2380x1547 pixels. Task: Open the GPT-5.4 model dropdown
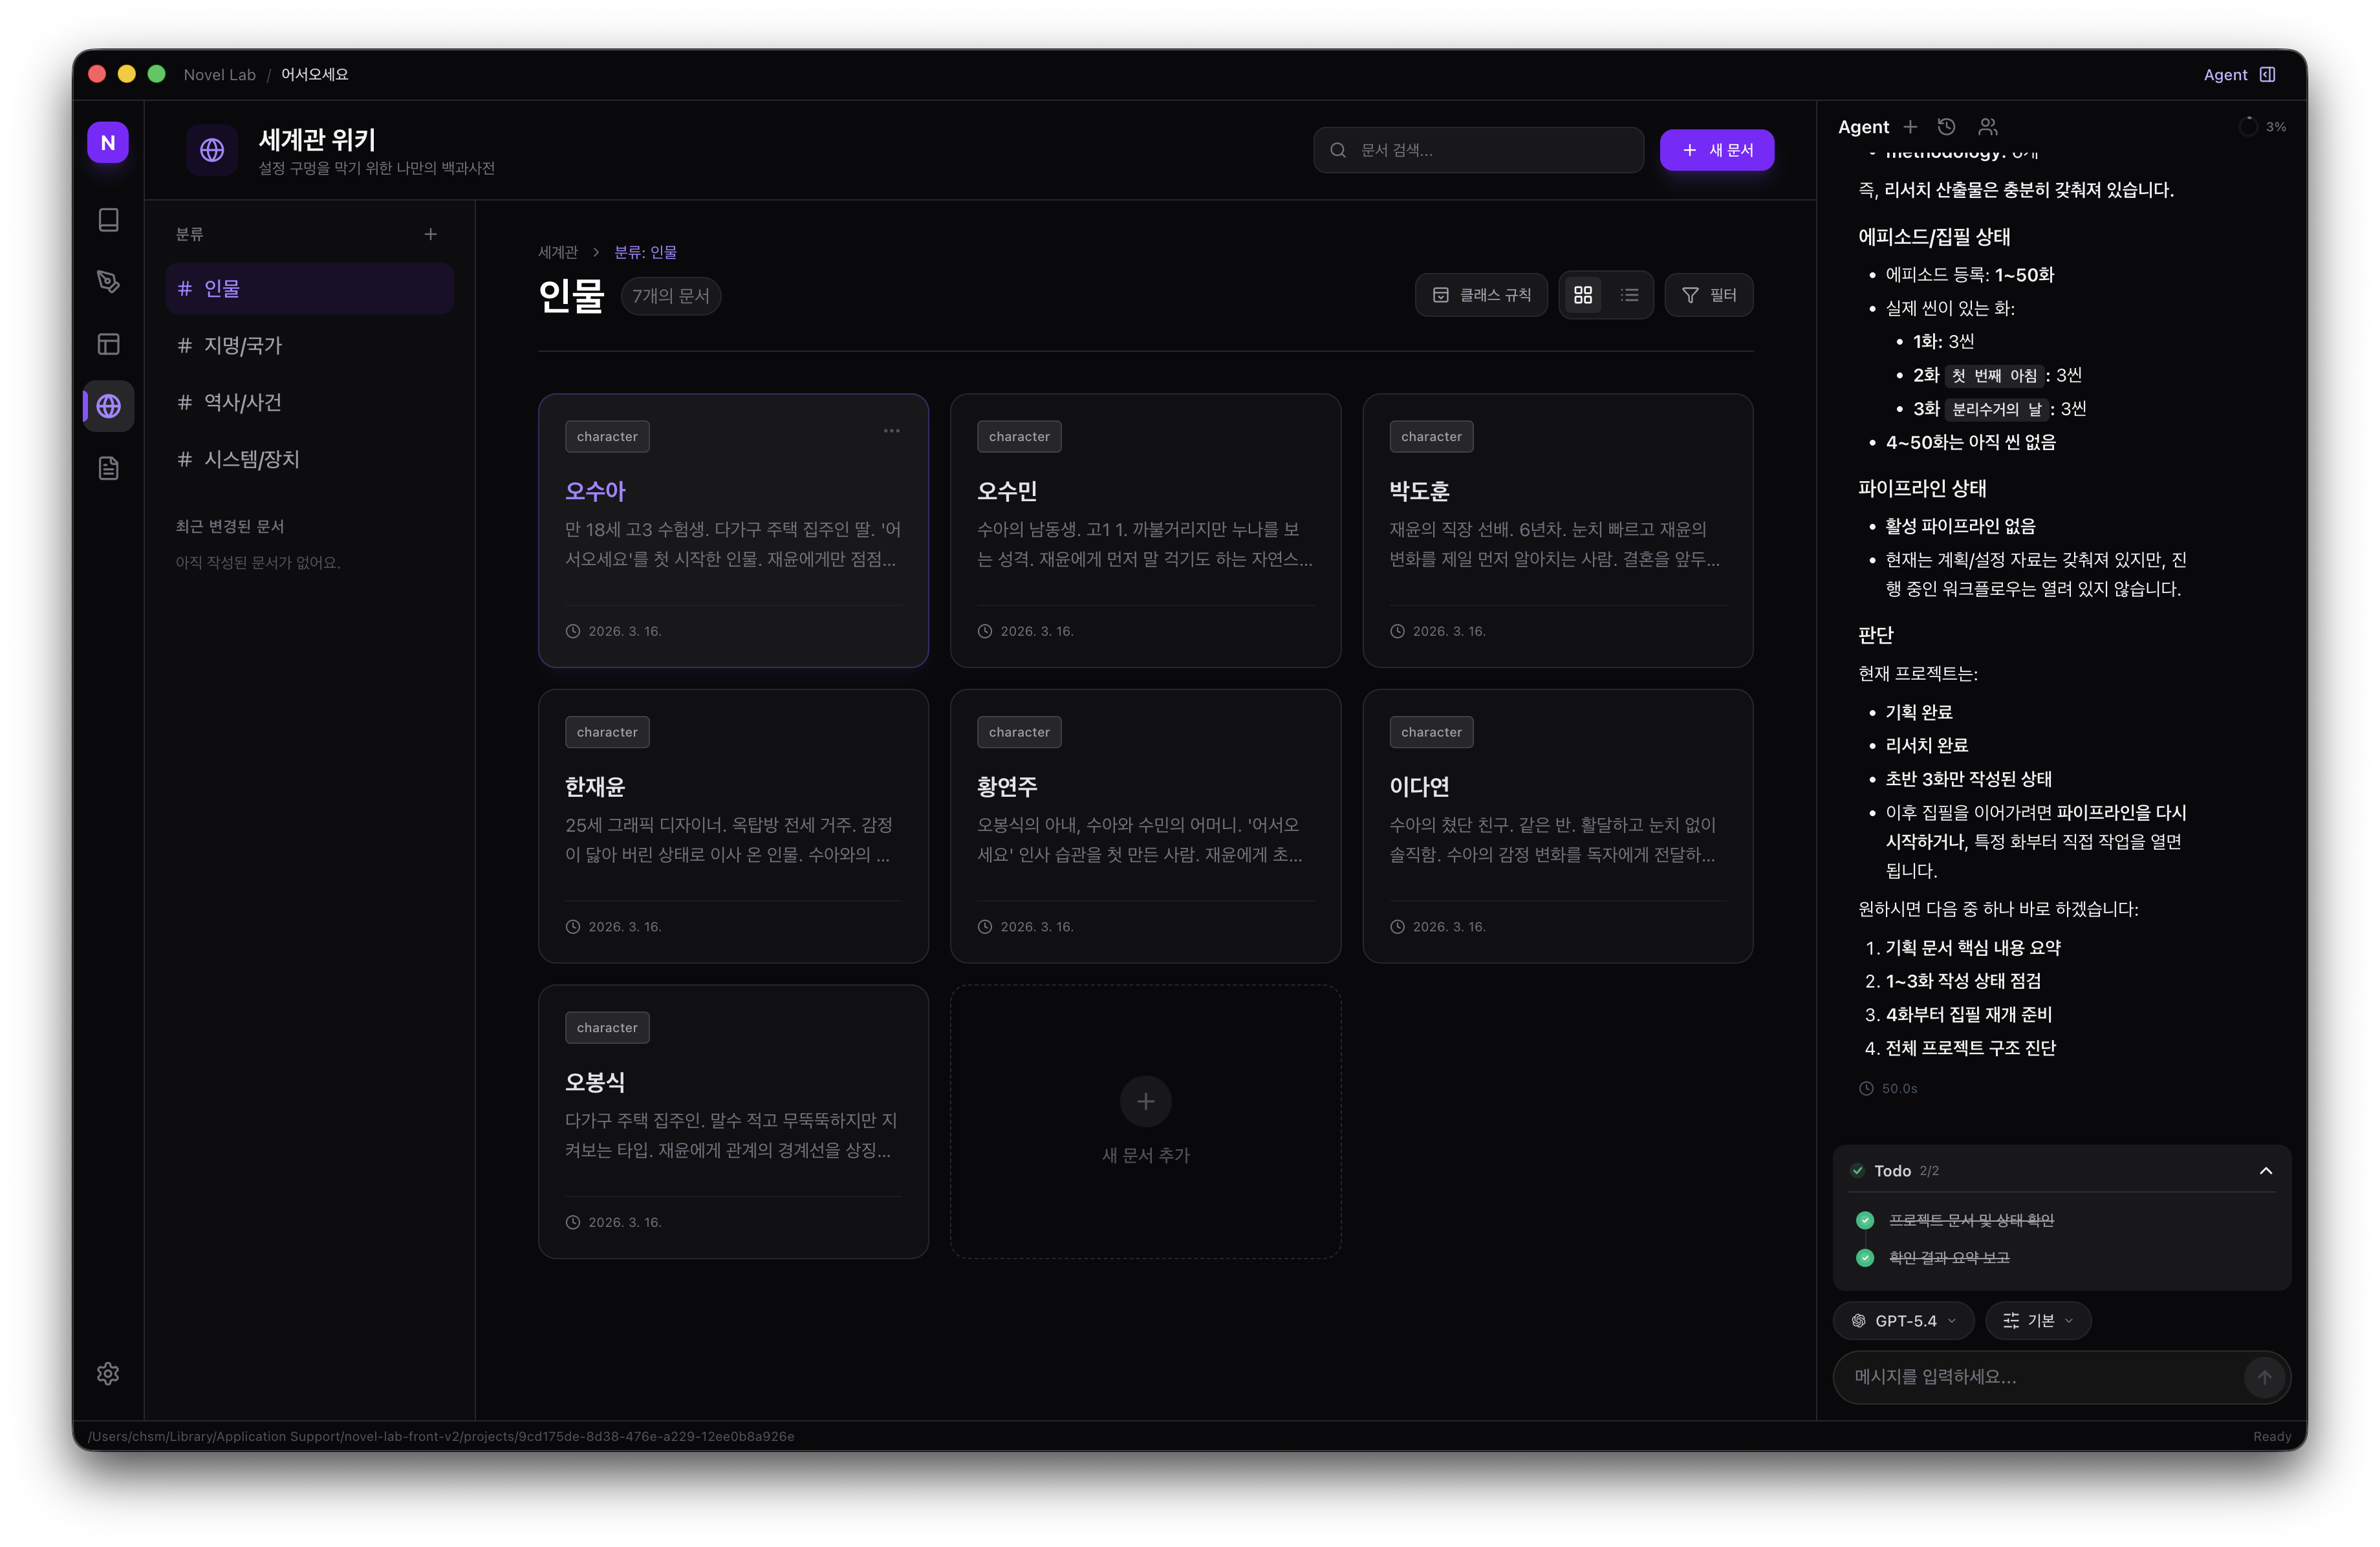pyautogui.click(x=1903, y=1320)
